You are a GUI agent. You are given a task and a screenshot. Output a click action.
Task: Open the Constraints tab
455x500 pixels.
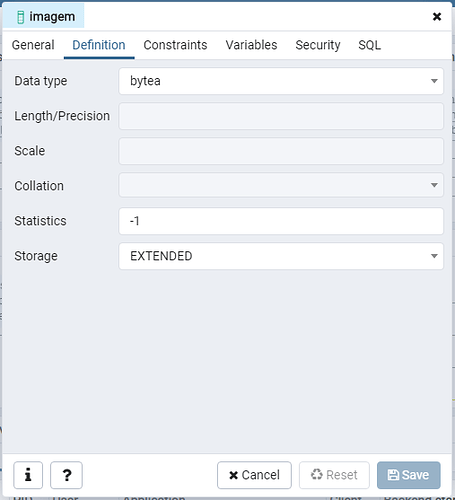(175, 45)
